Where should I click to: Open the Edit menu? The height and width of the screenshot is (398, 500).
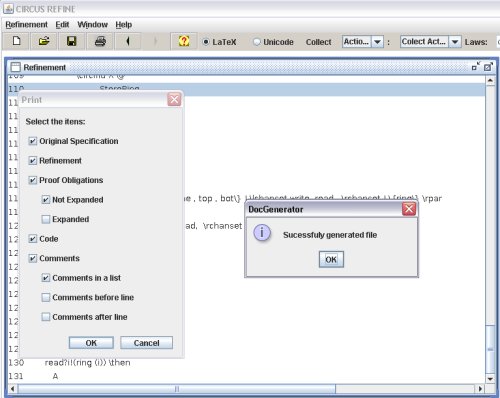(62, 25)
